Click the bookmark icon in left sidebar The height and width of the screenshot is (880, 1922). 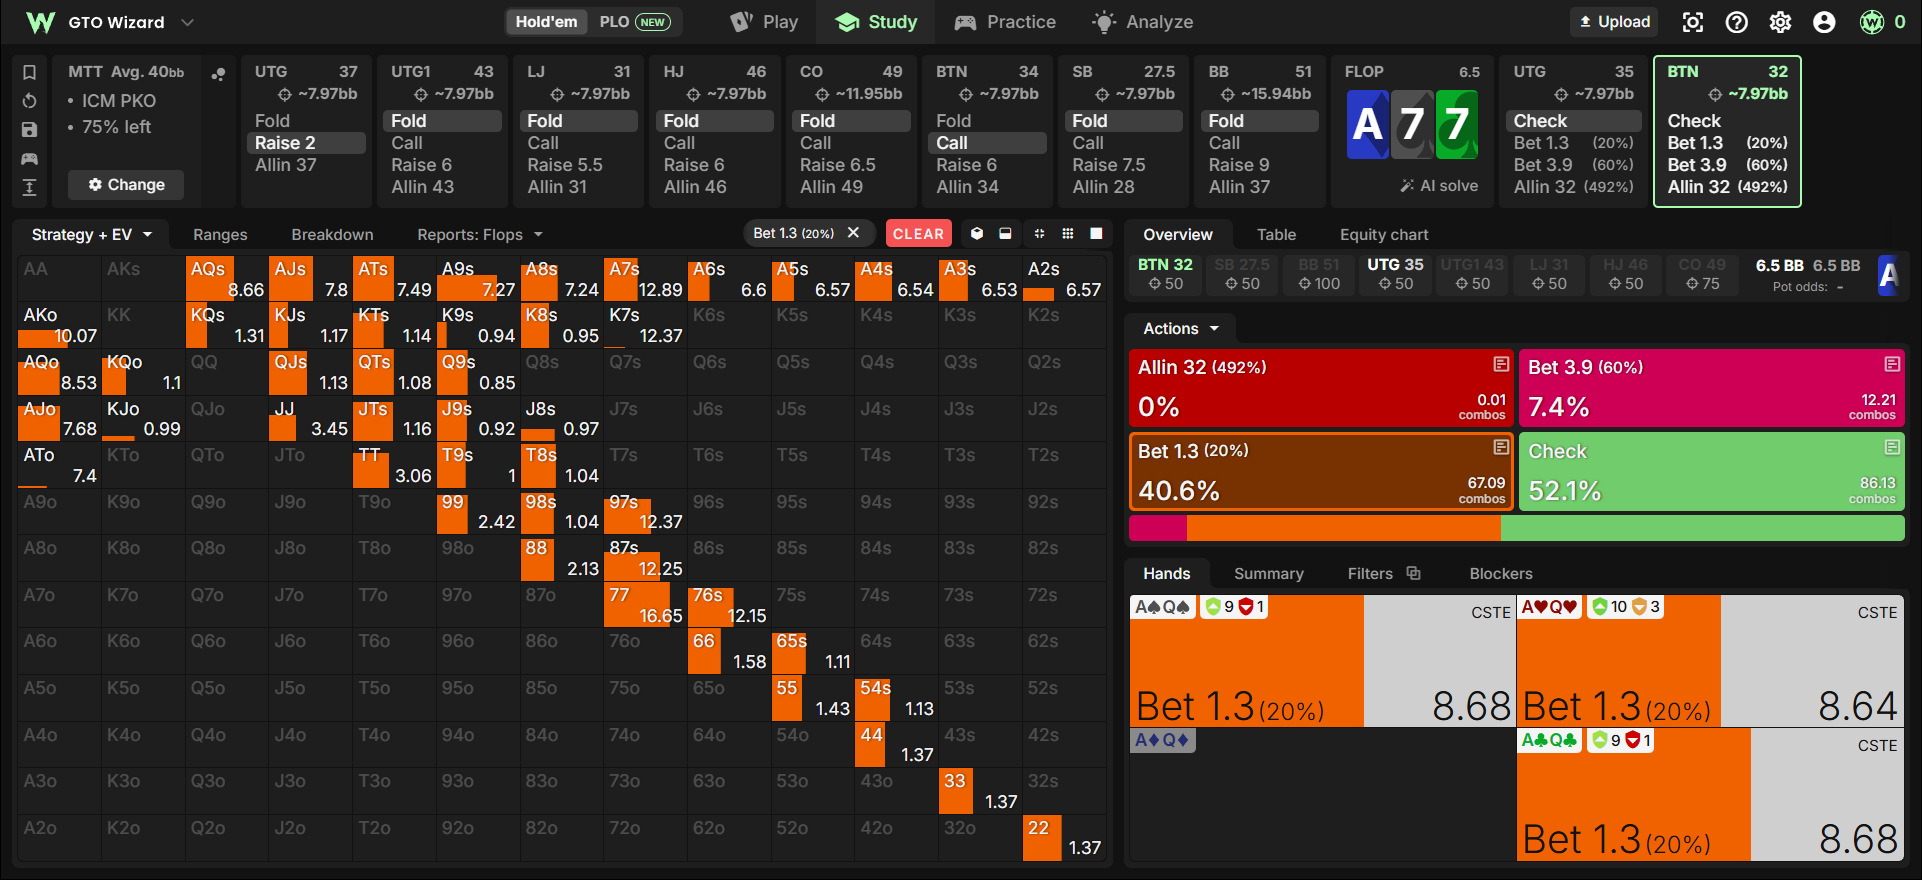click(30, 72)
